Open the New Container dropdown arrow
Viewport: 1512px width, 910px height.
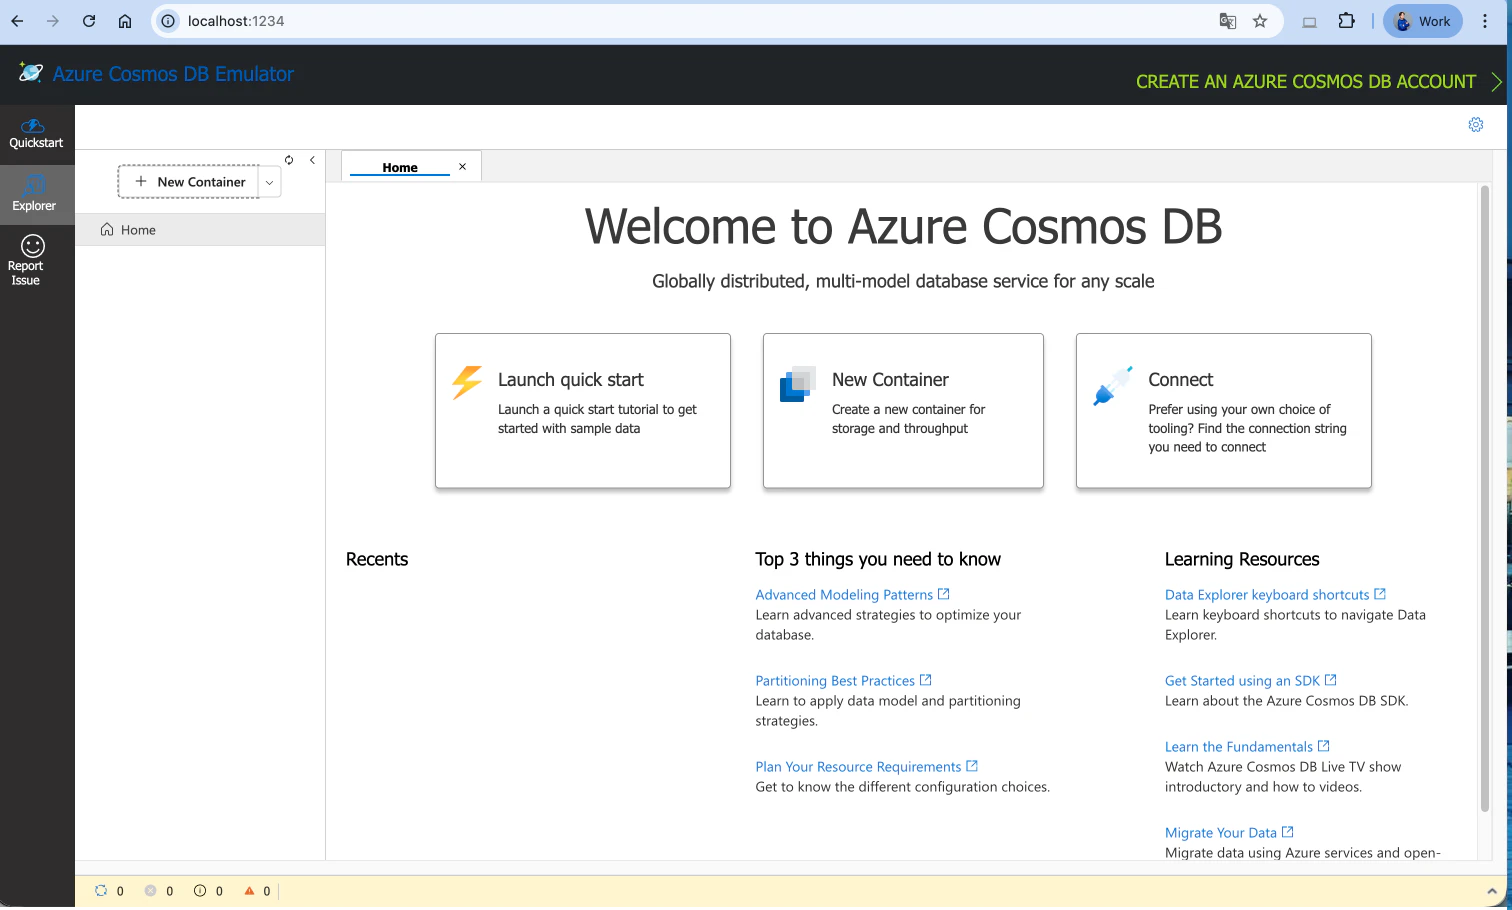tap(270, 182)
